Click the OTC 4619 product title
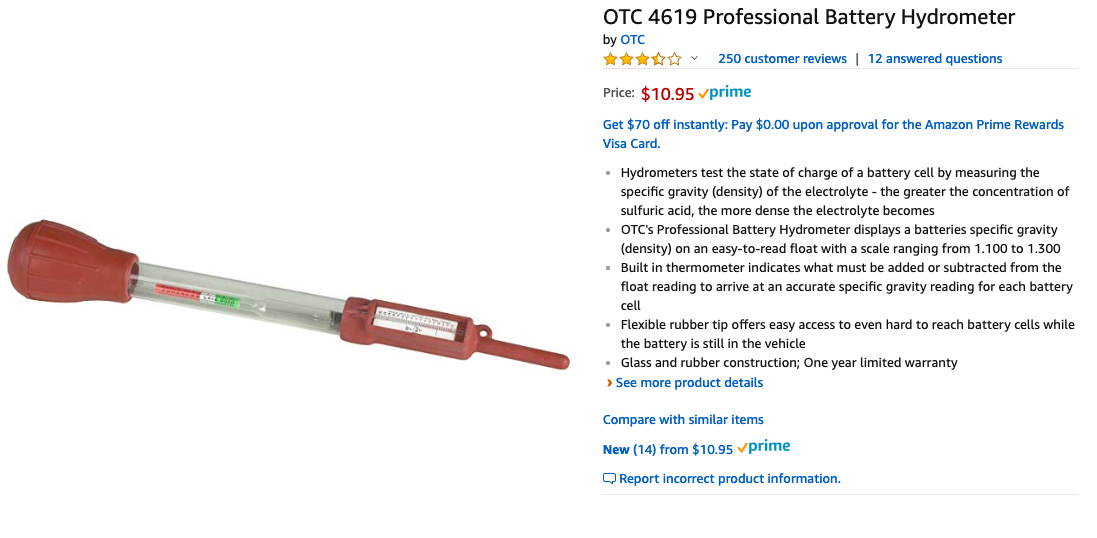The image size is (1097, 538). click(x=808, y=17)
